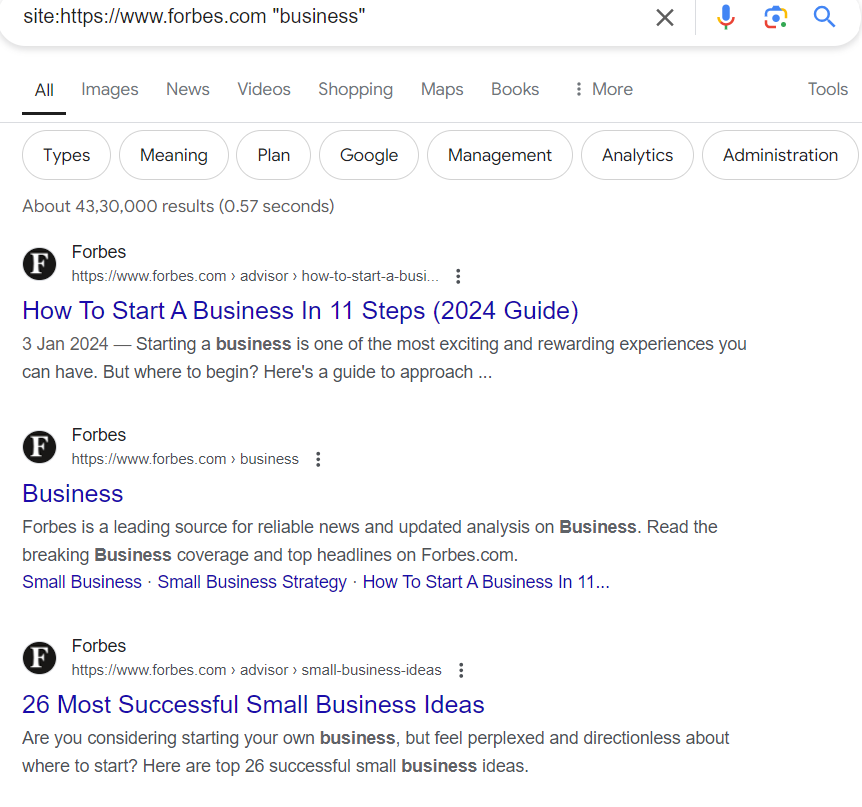Clear the search query with the X icon
862x807 pixels.
click(x=665, y=18)
